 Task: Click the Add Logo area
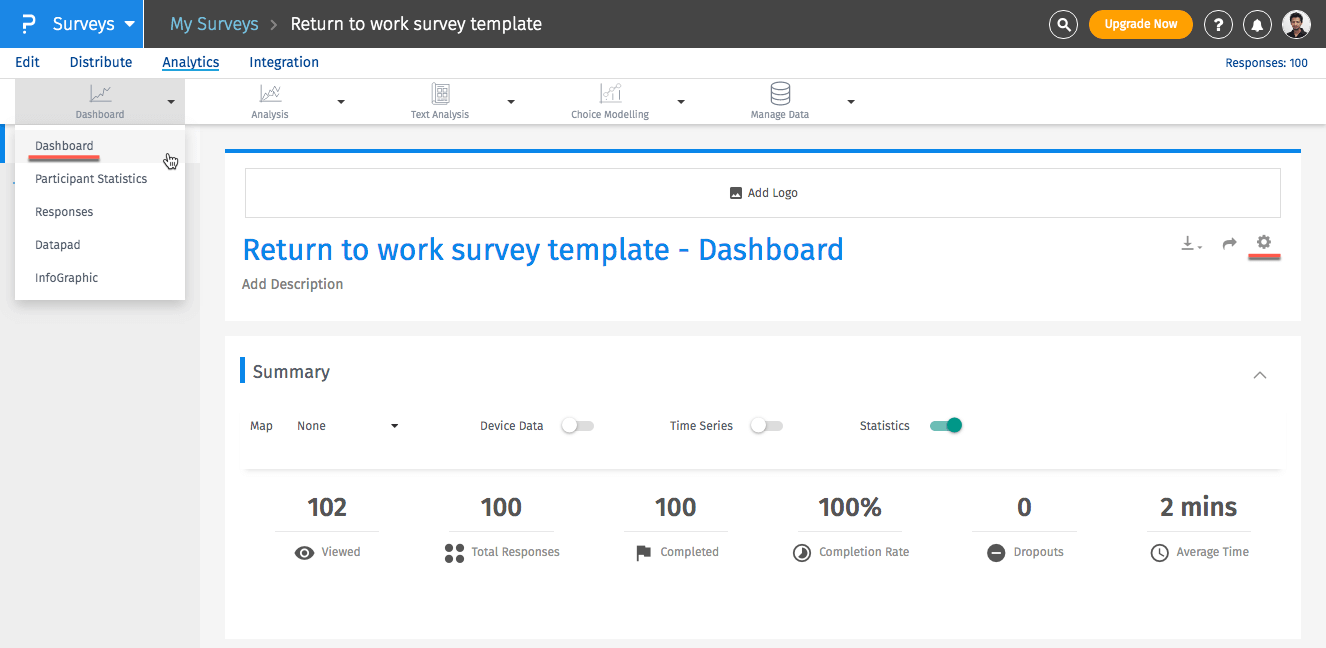pyautogui.click(x=763, y=193)
